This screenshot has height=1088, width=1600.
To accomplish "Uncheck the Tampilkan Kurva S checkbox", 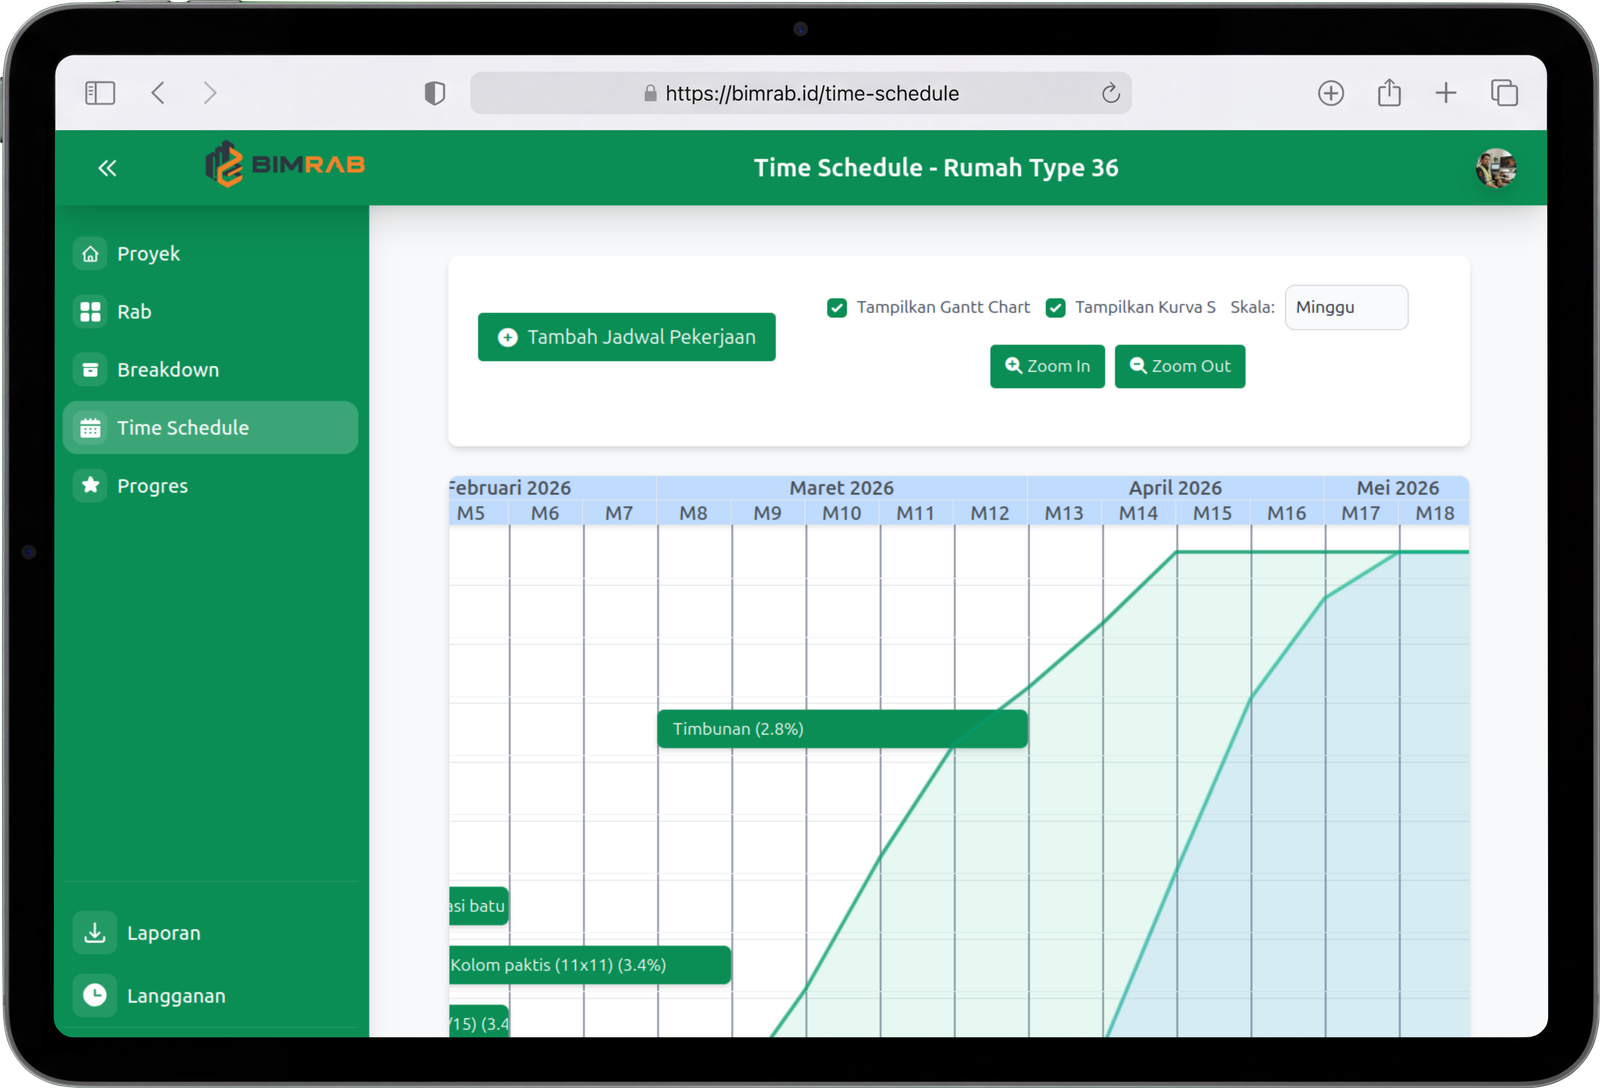I will point(1055,308).
